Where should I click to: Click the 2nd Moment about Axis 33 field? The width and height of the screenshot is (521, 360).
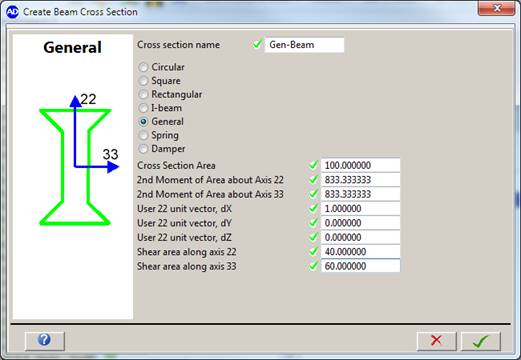[x=360, y=194]
